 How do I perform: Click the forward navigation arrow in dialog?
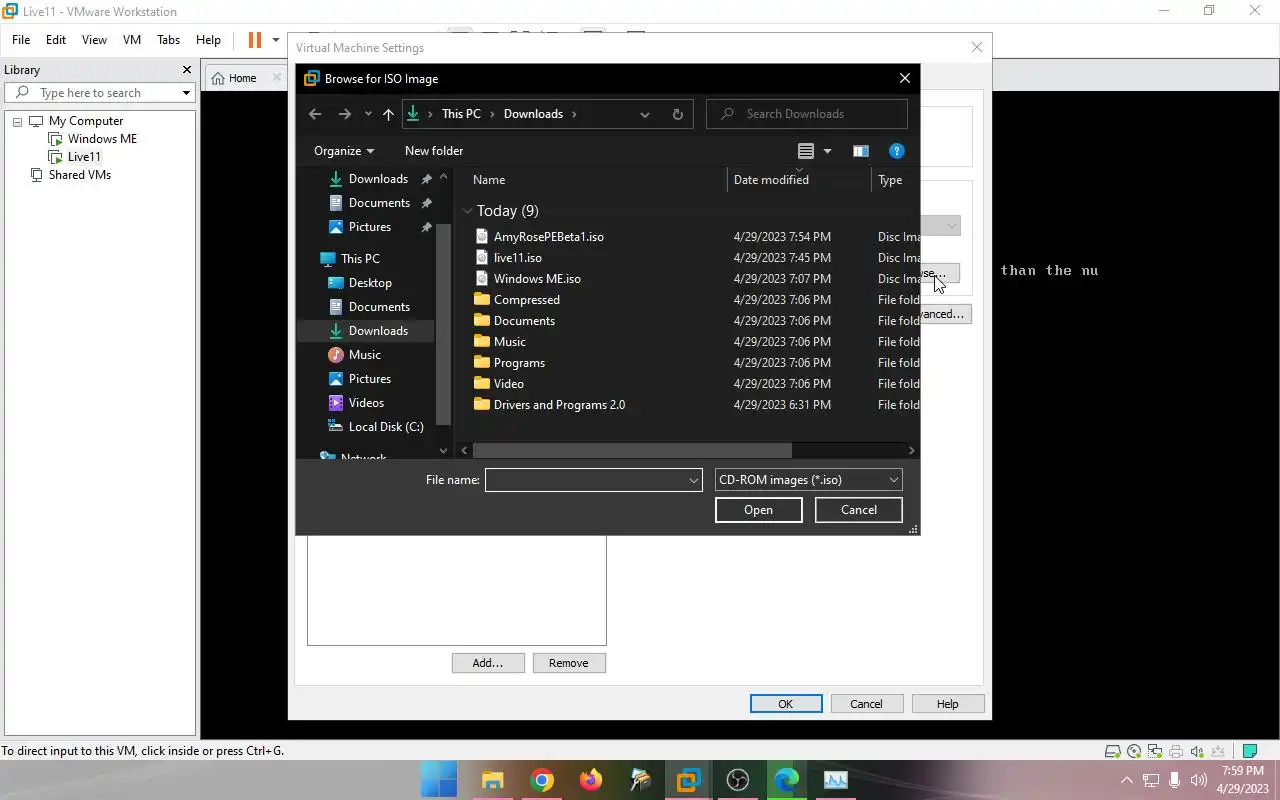pyautogui.click(x=345, y=114)
